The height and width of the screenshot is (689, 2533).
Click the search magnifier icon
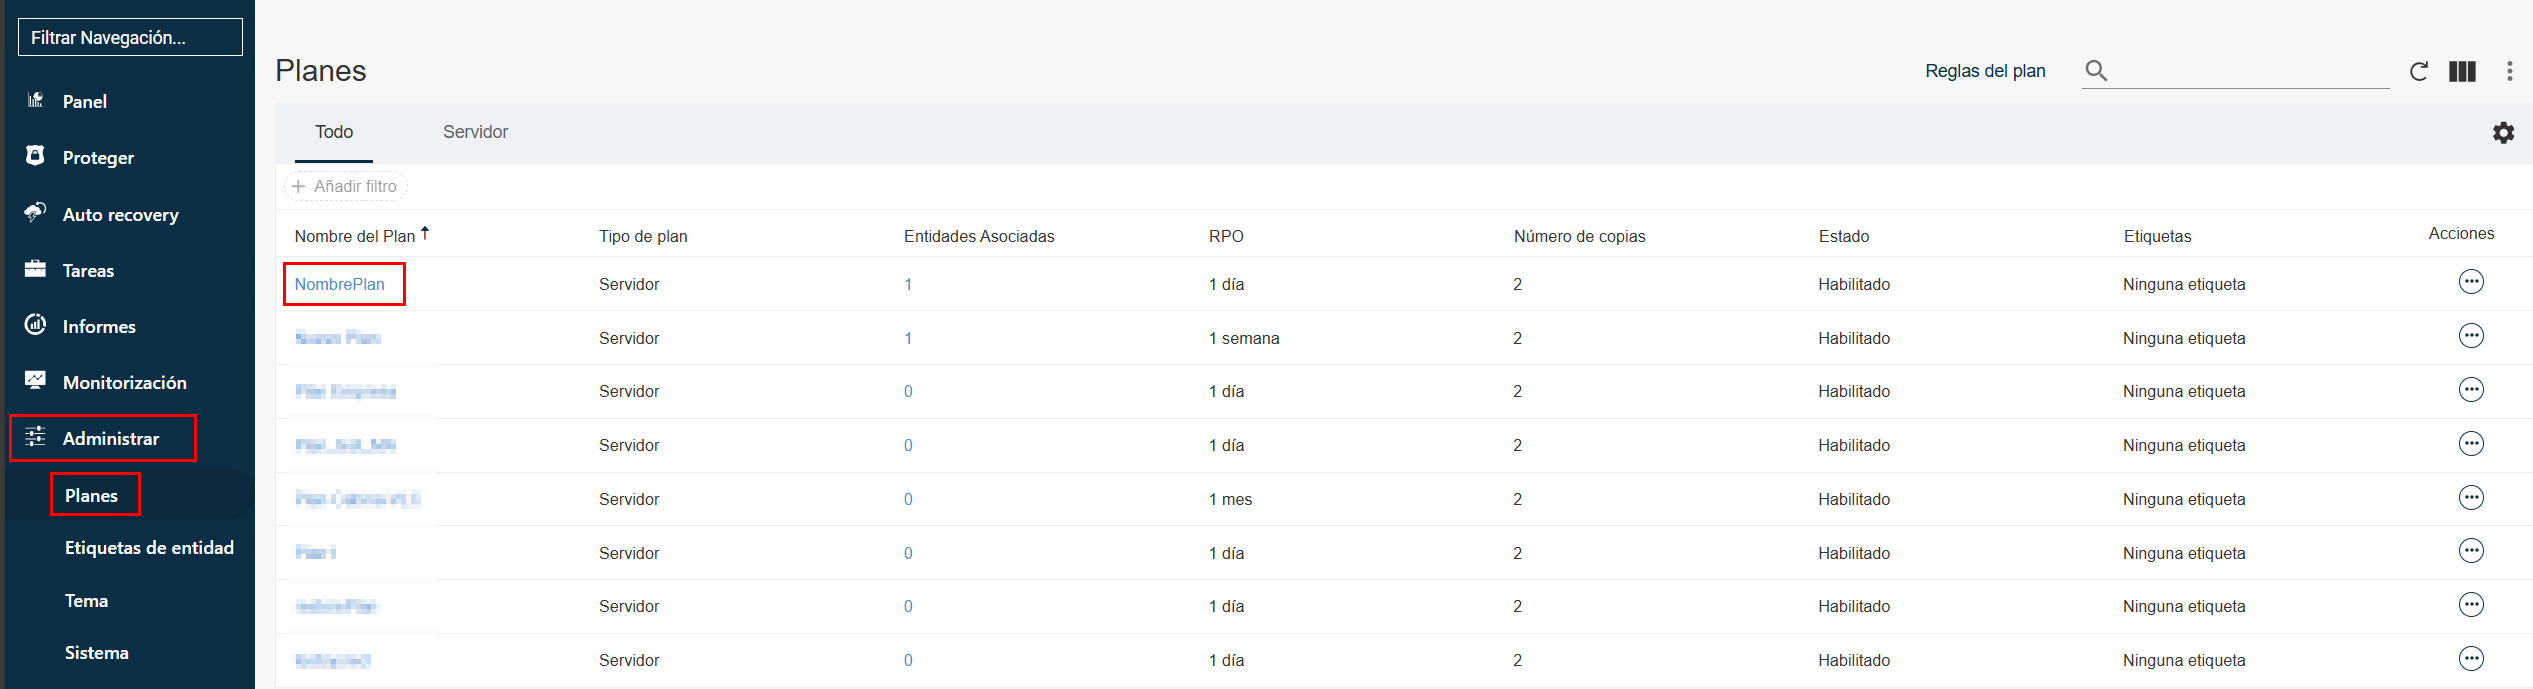tap(2096, 71)
